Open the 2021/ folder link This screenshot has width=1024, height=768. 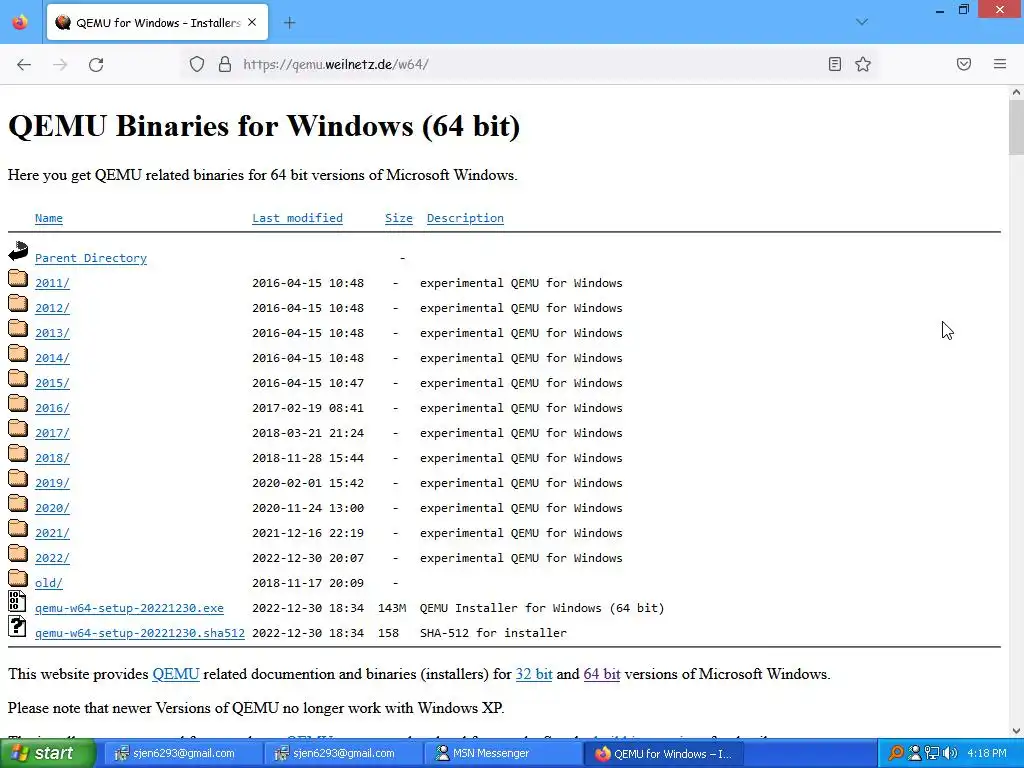52,534
